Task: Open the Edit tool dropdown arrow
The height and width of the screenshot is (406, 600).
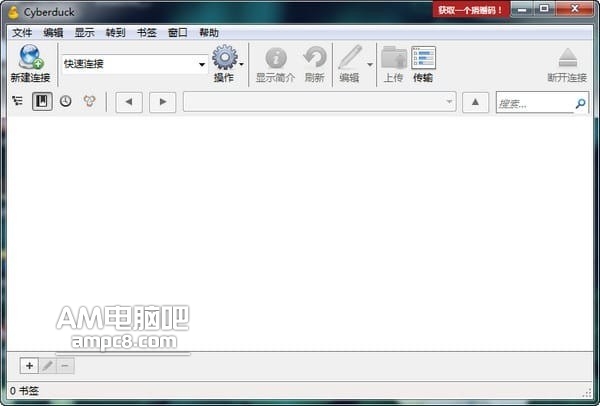Action: pos(370,65)
